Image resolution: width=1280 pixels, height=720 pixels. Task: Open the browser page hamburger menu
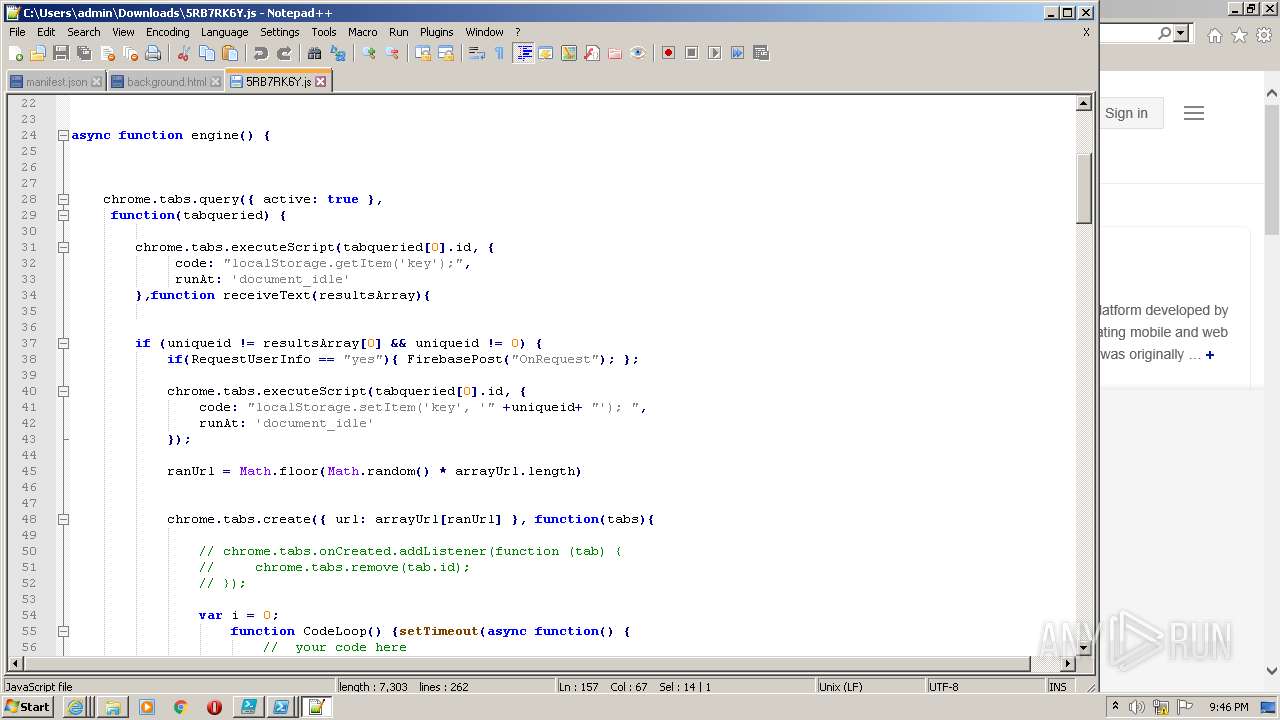pyautogui.click(x=1194, y=113)
